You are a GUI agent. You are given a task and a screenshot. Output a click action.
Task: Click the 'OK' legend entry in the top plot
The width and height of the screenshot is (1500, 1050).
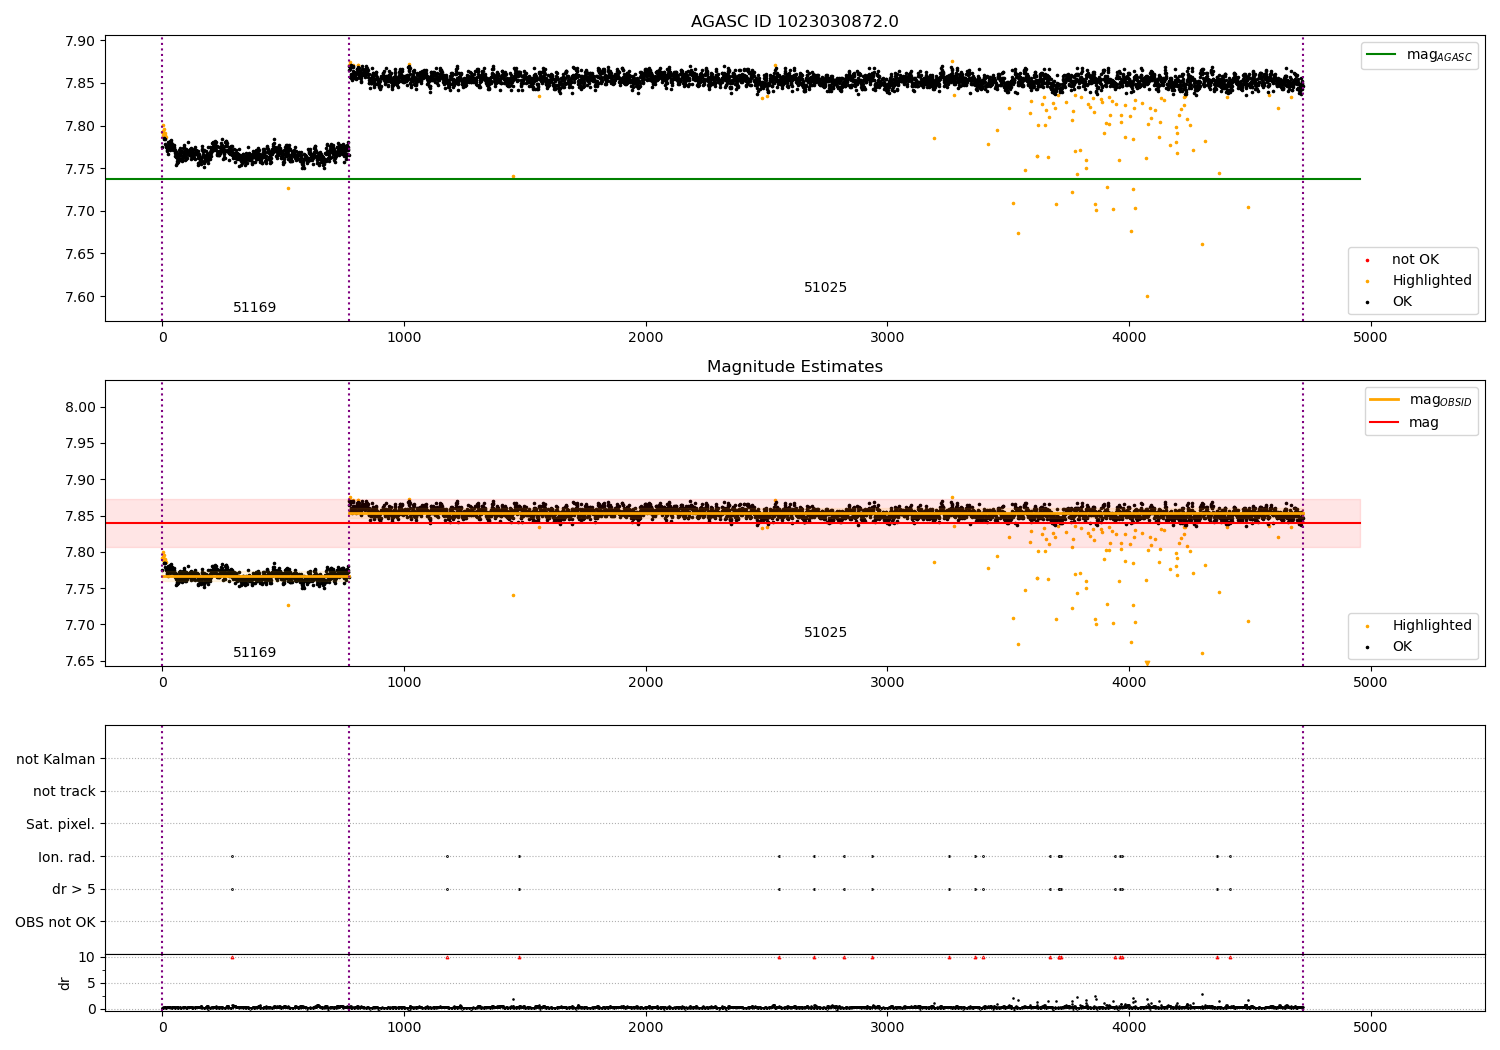point(1390,302)
